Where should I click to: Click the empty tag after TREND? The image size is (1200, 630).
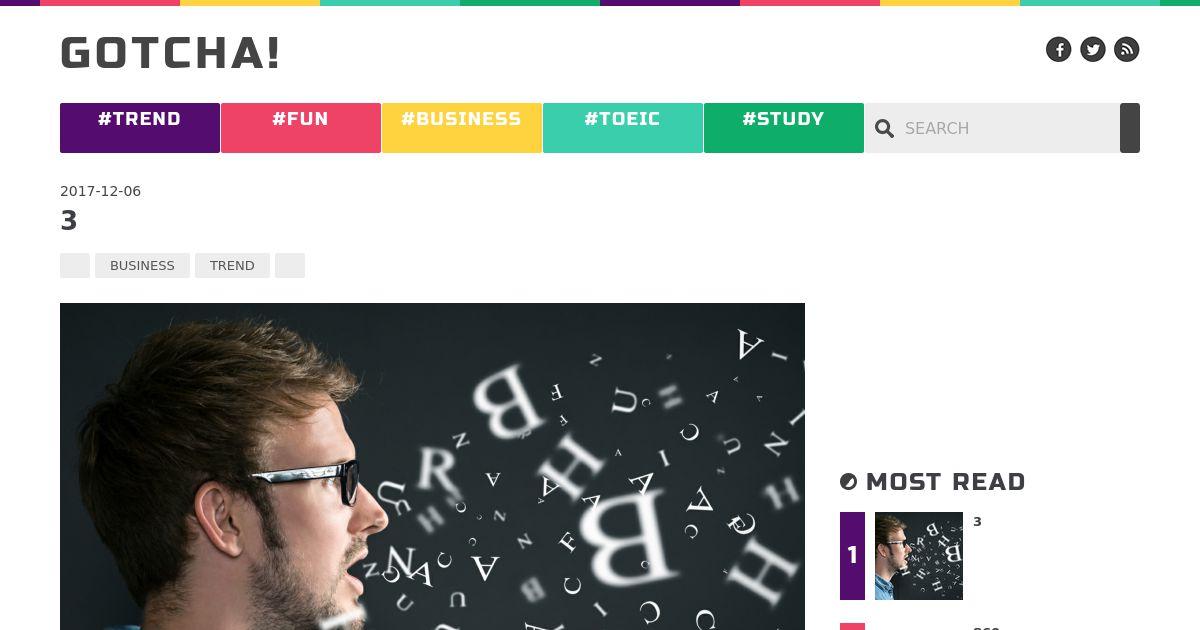click(x=290, y=265)
